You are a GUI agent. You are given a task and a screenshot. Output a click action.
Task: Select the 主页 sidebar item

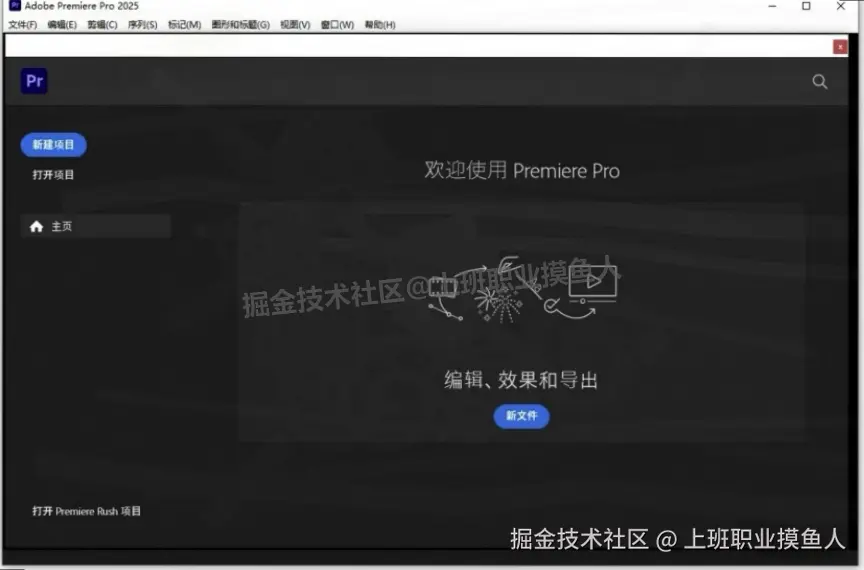click(96, 227)
